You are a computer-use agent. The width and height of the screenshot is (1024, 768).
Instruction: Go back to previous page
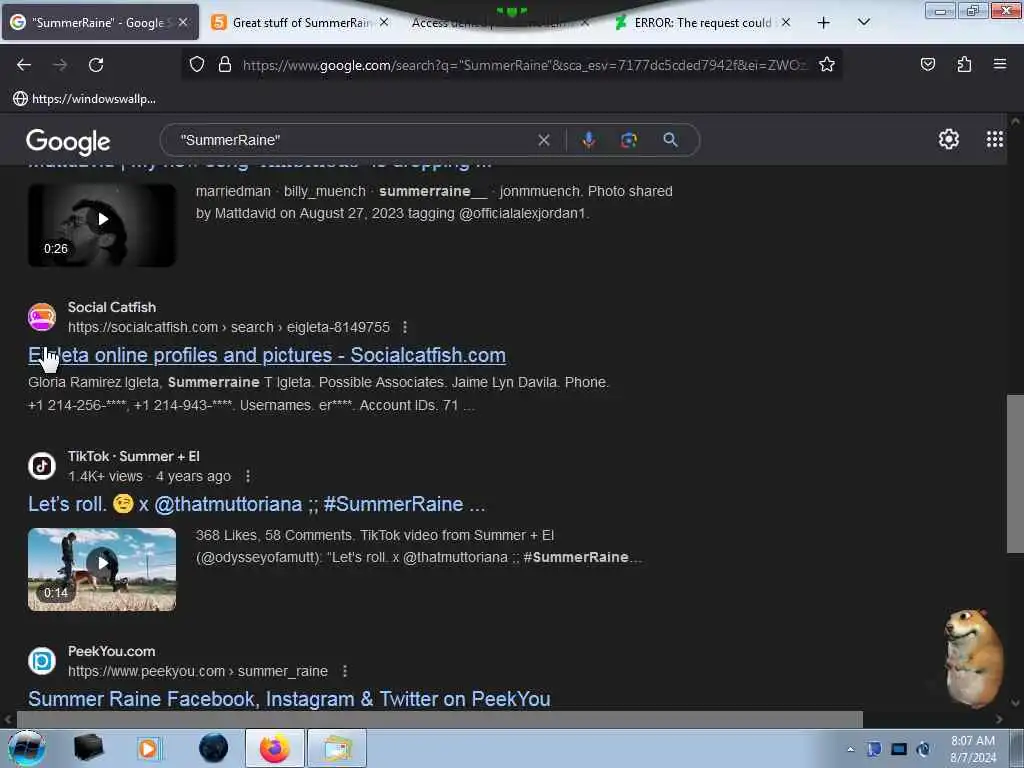(x=24, y=65)
